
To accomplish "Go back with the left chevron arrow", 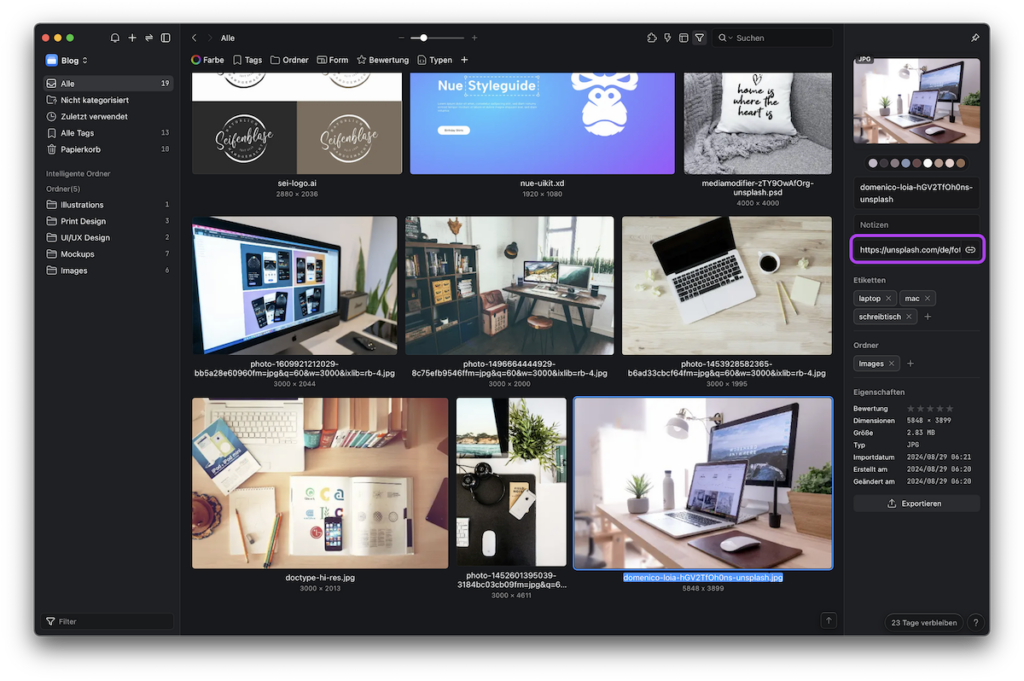I will click(194, 38).
